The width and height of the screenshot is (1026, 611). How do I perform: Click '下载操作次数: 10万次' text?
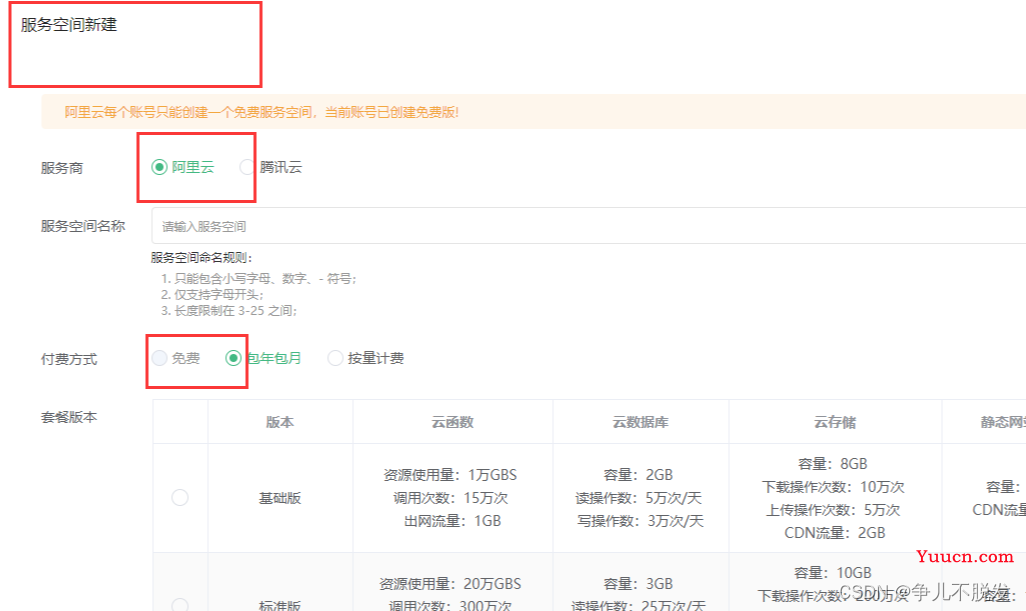pyautogui.click(x=833, y=487)
